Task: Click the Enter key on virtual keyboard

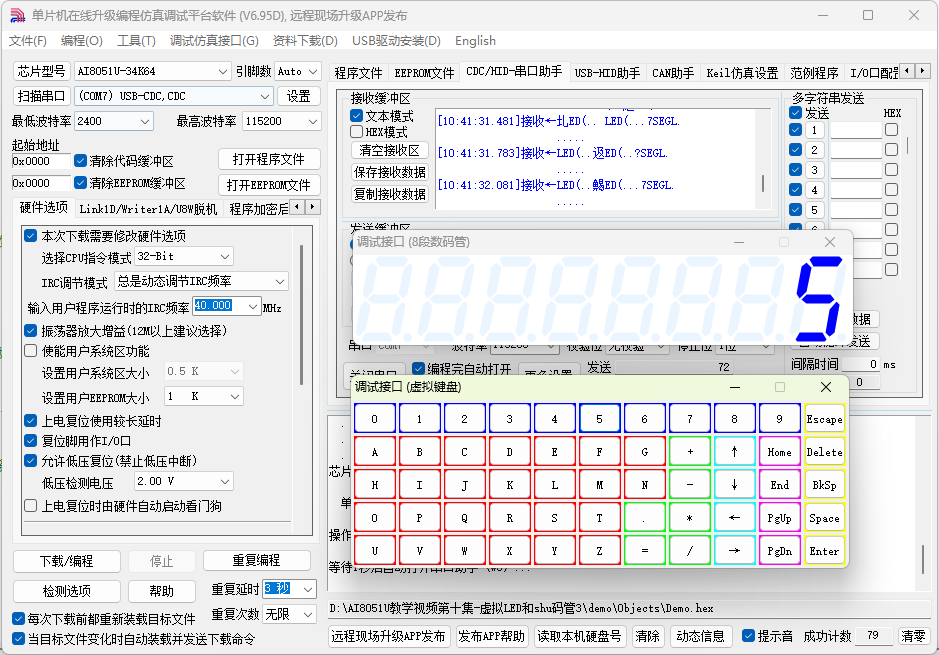Action: pos(825,551)
